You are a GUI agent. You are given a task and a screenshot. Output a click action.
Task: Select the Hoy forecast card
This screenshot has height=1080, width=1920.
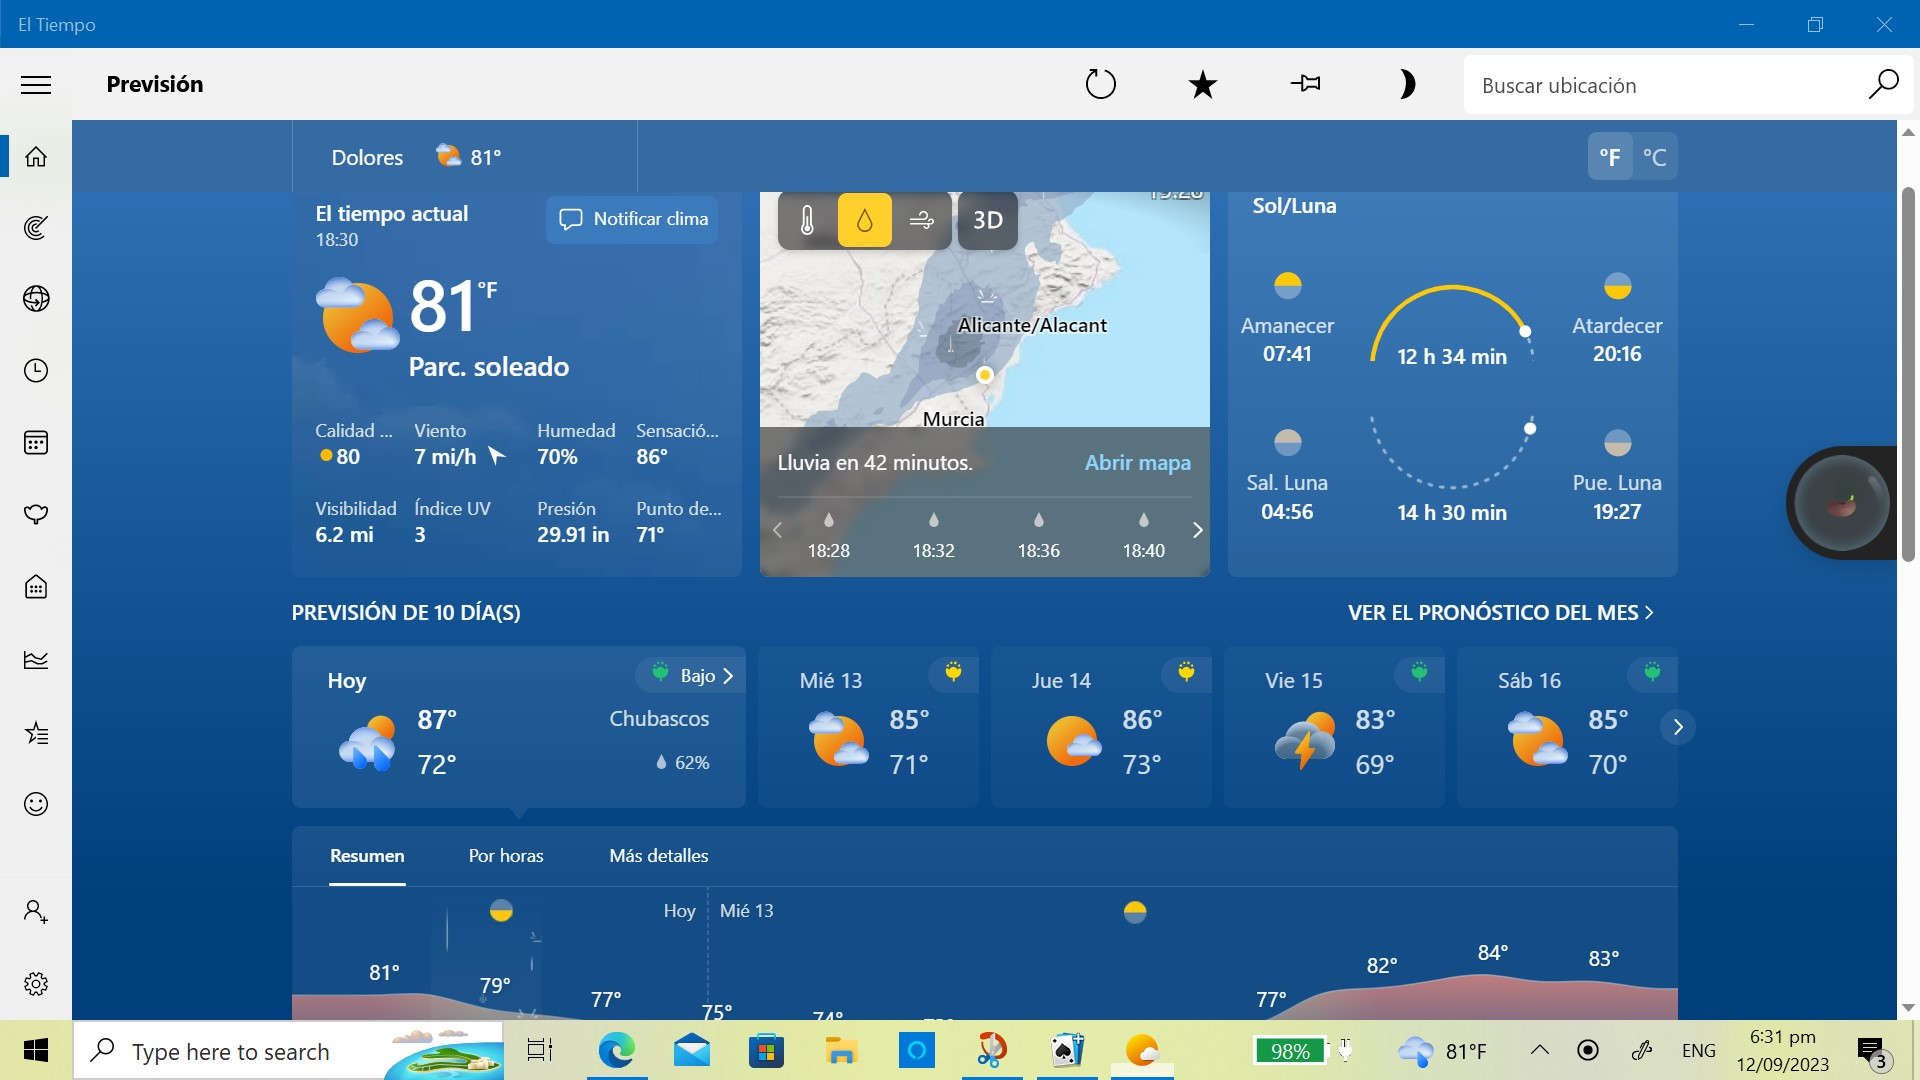click(518, 727)
